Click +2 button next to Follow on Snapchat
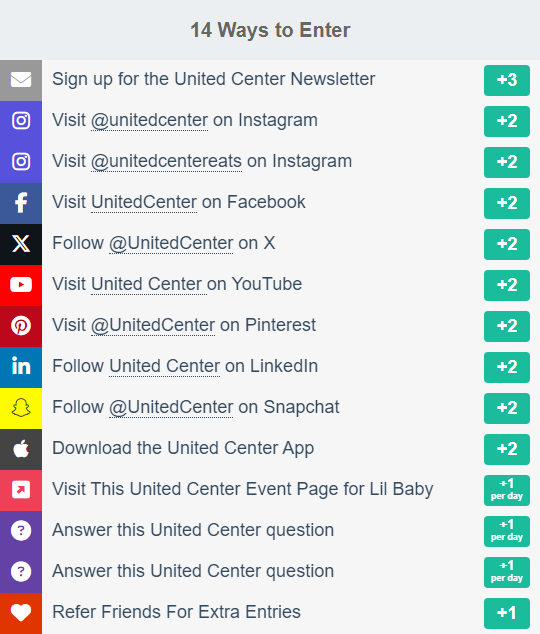Image resolution: width=540 pixels, height=634 pixels. pyautogui.click(x=506, y=408)
